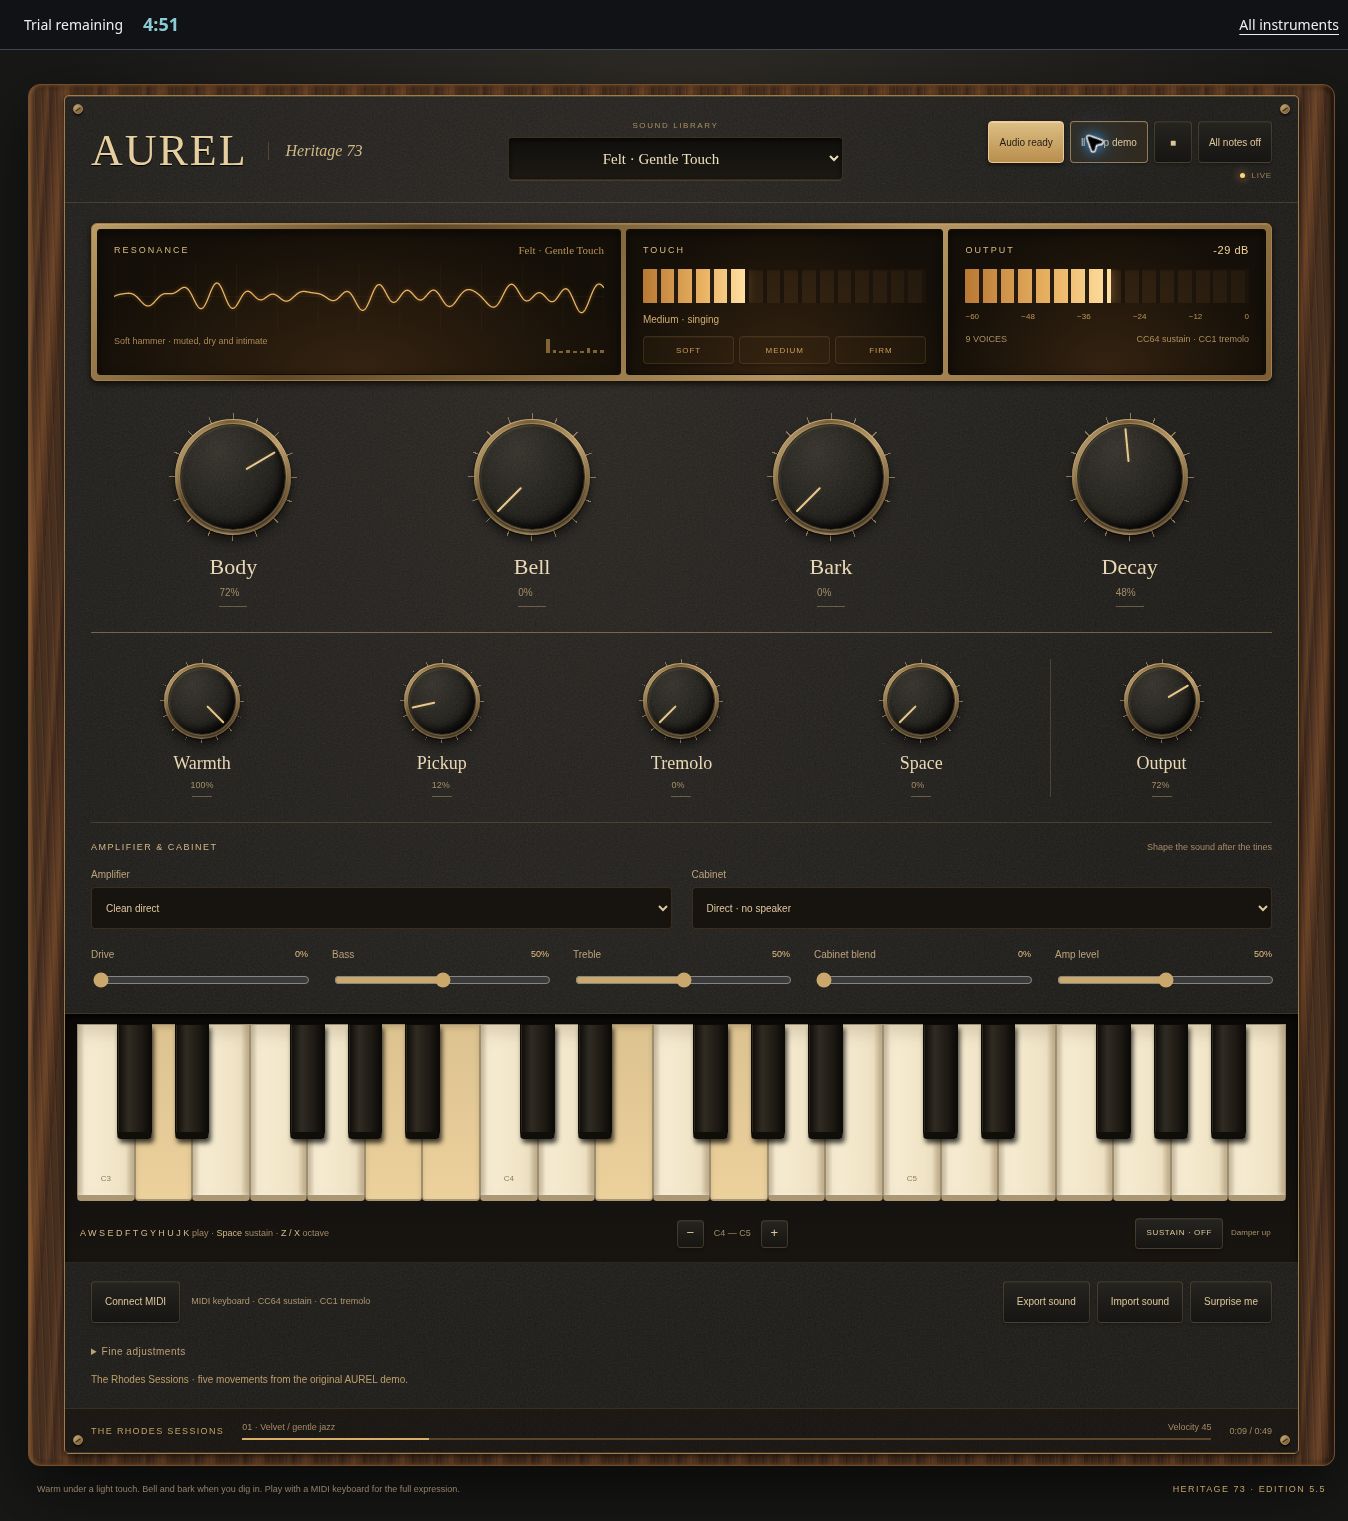Image resolution: width=1348 pixels, height=1521 pixels.
Task: Click the '9 VOICES' text in Output panel
Action: 986,339
